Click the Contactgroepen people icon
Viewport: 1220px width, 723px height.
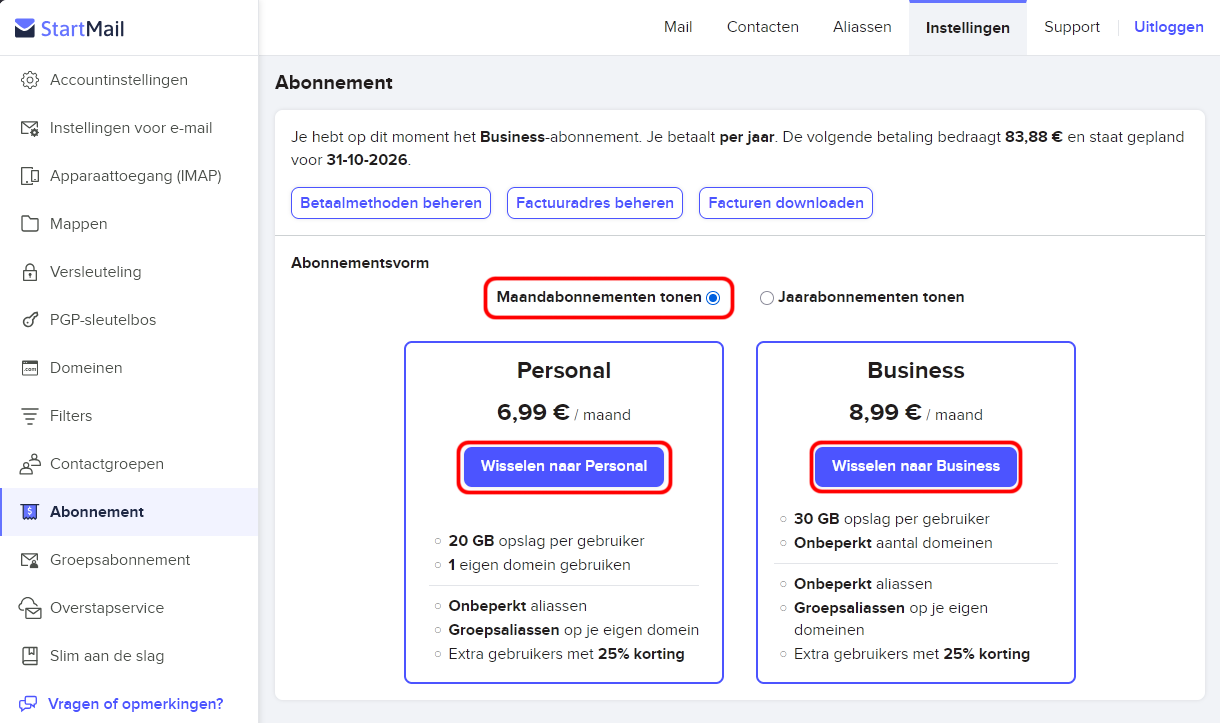30,464
